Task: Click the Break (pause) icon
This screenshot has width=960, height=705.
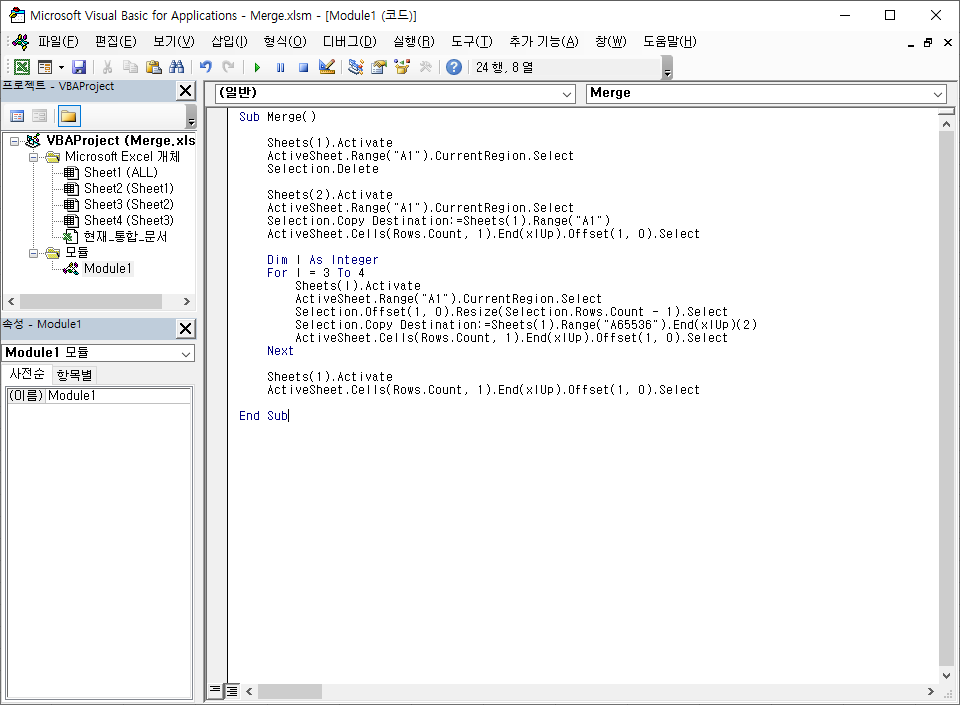Action: 280,67
